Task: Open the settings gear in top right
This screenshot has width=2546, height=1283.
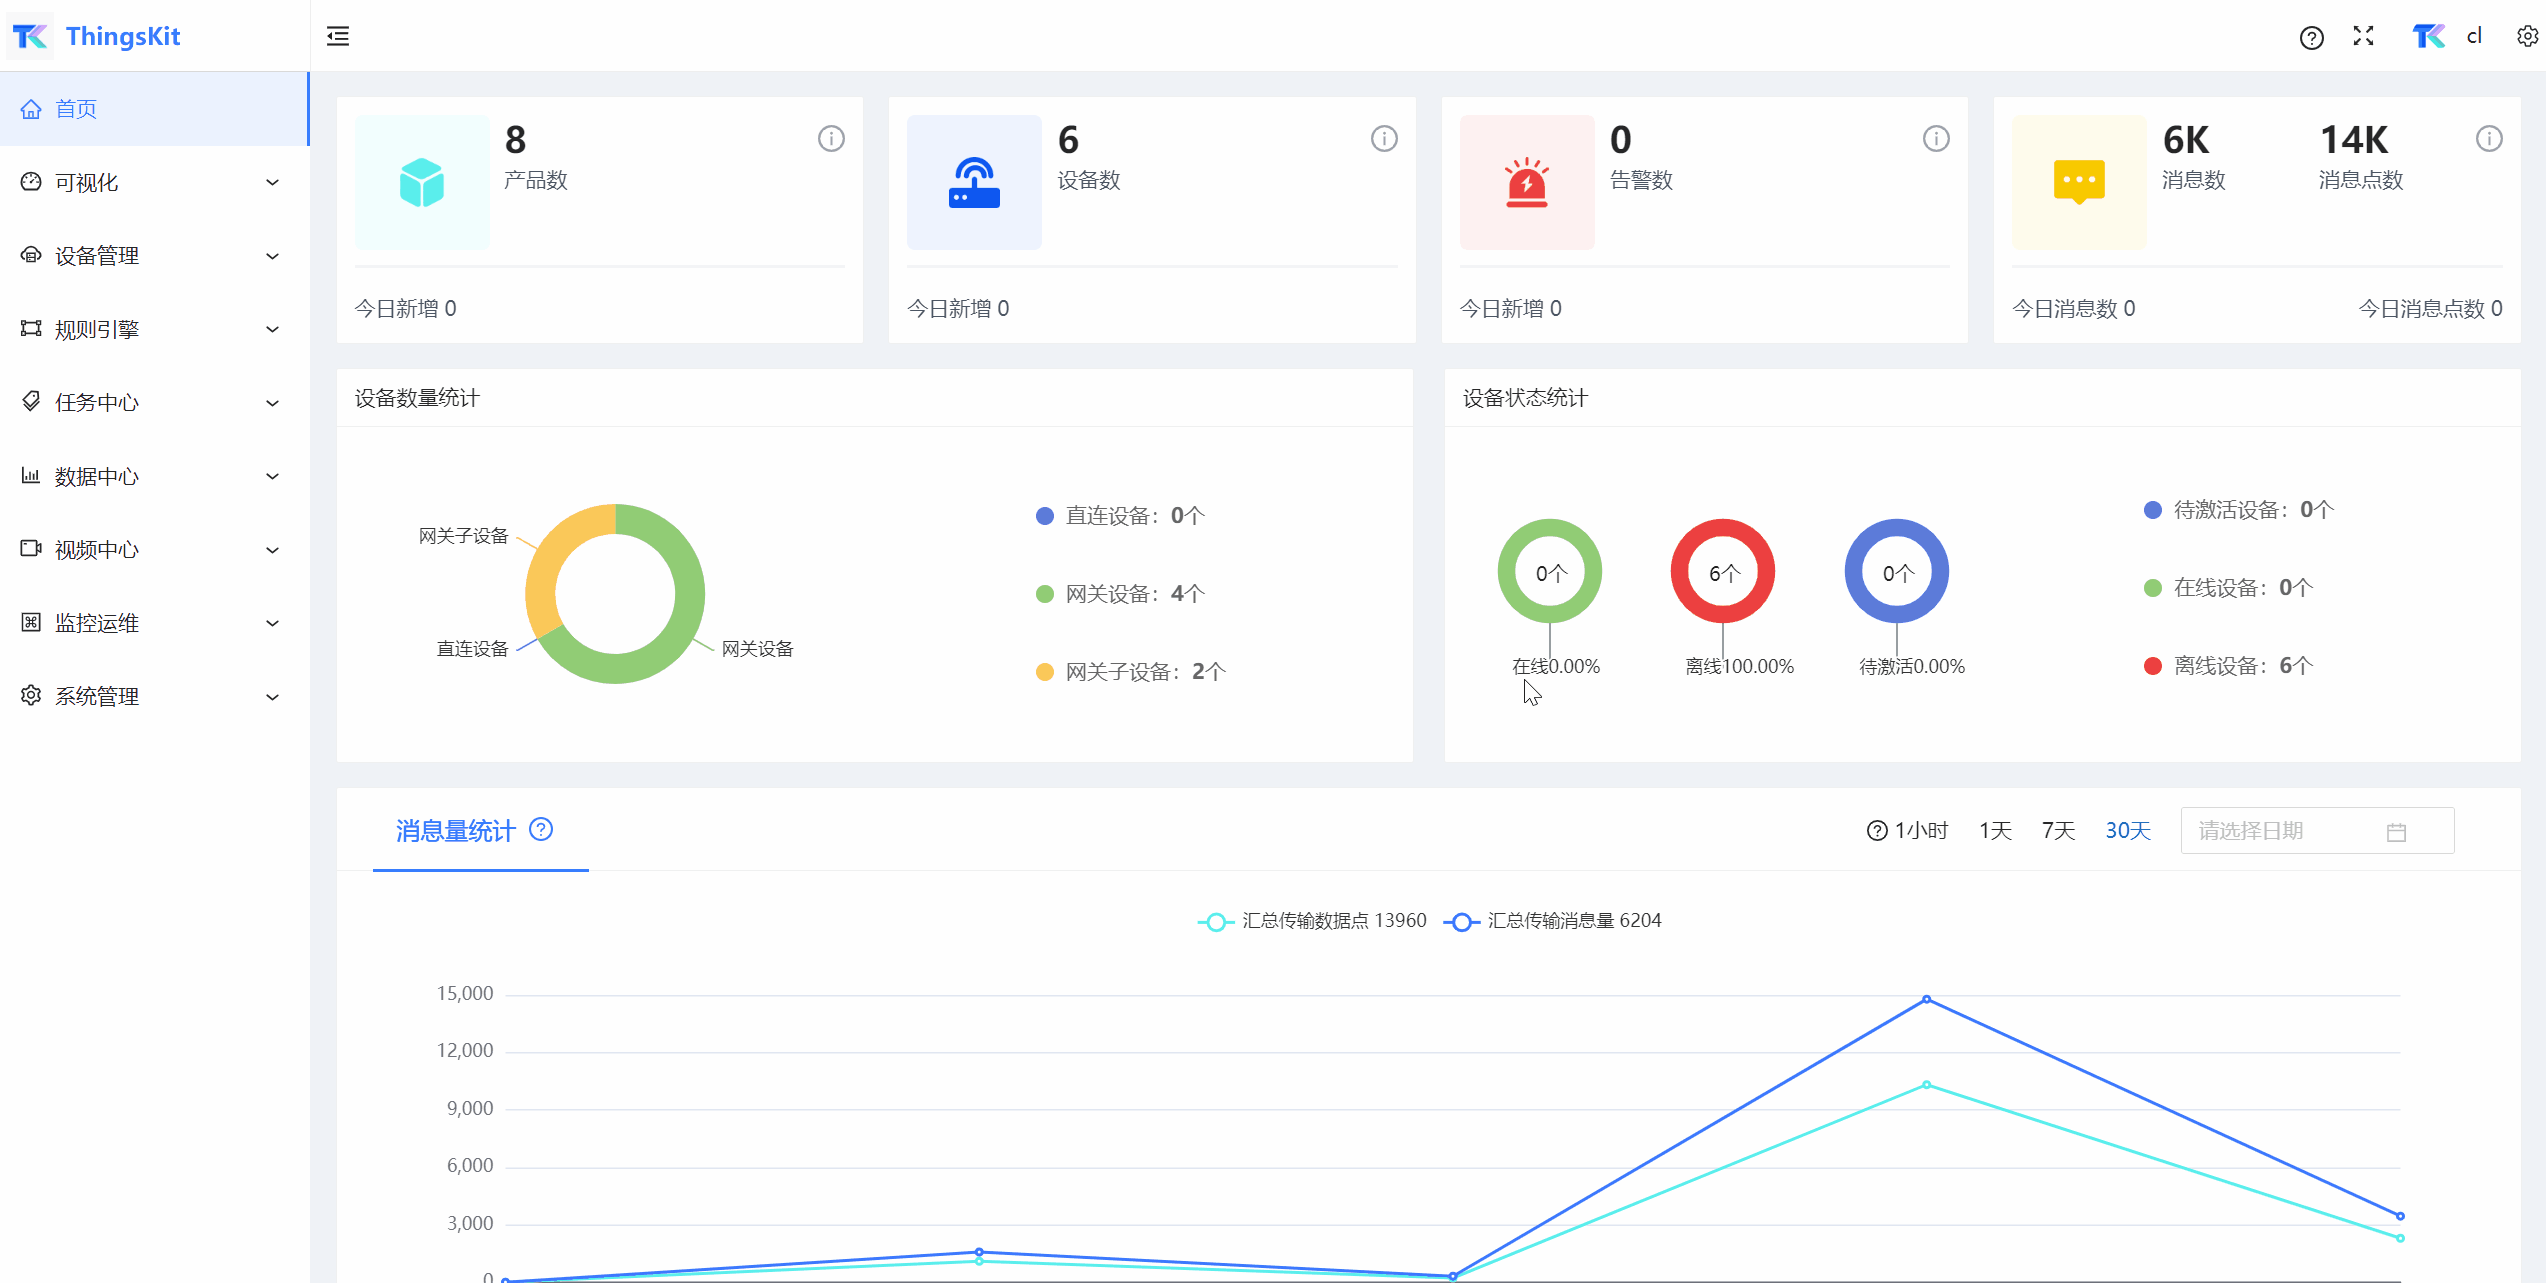Action: pyautogui.click(x=2527, y=37)
